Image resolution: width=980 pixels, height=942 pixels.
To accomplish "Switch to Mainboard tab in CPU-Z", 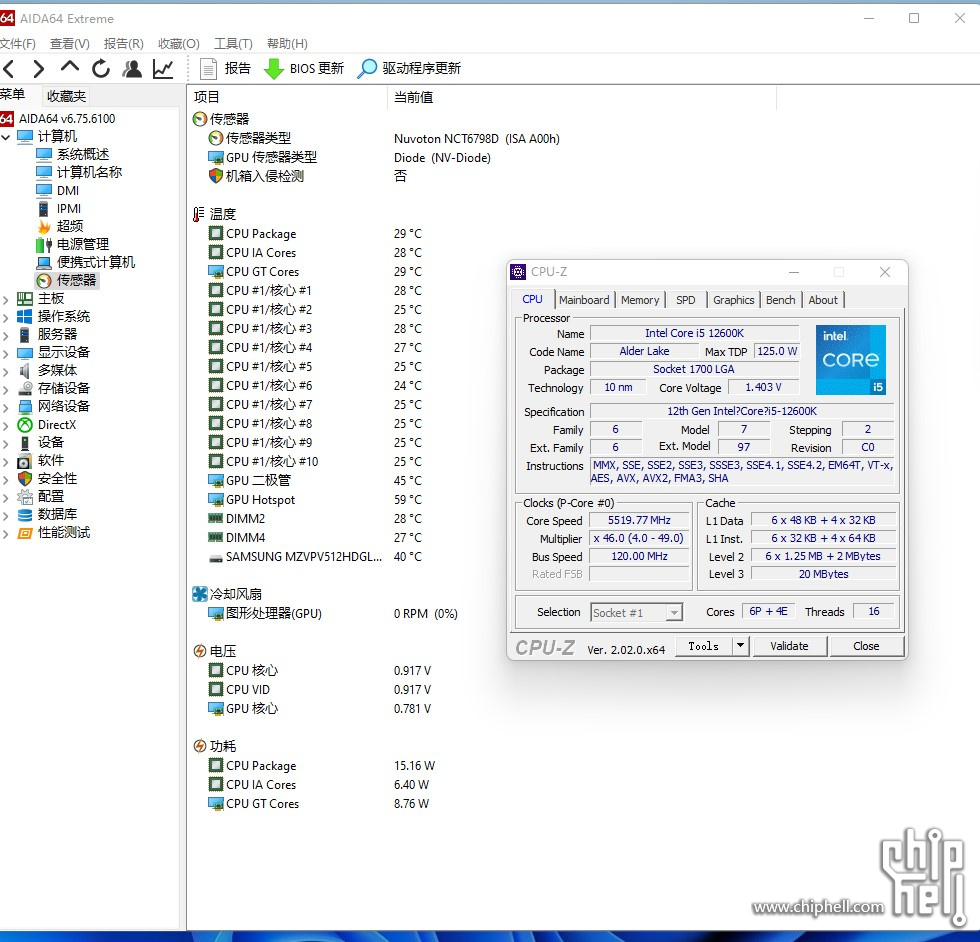I will tap(584, 300).
